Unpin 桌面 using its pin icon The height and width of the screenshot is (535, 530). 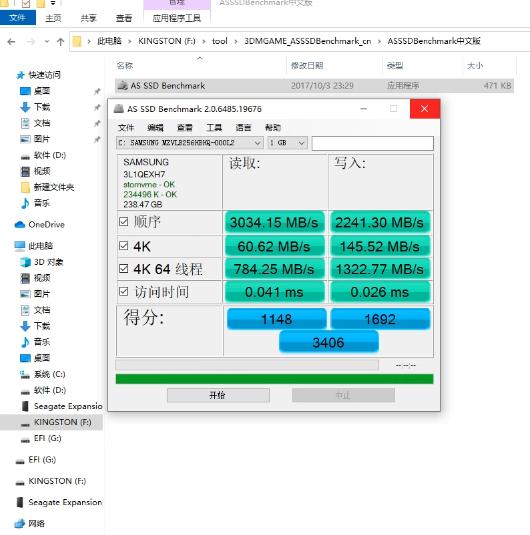click(x=97, y=91)
